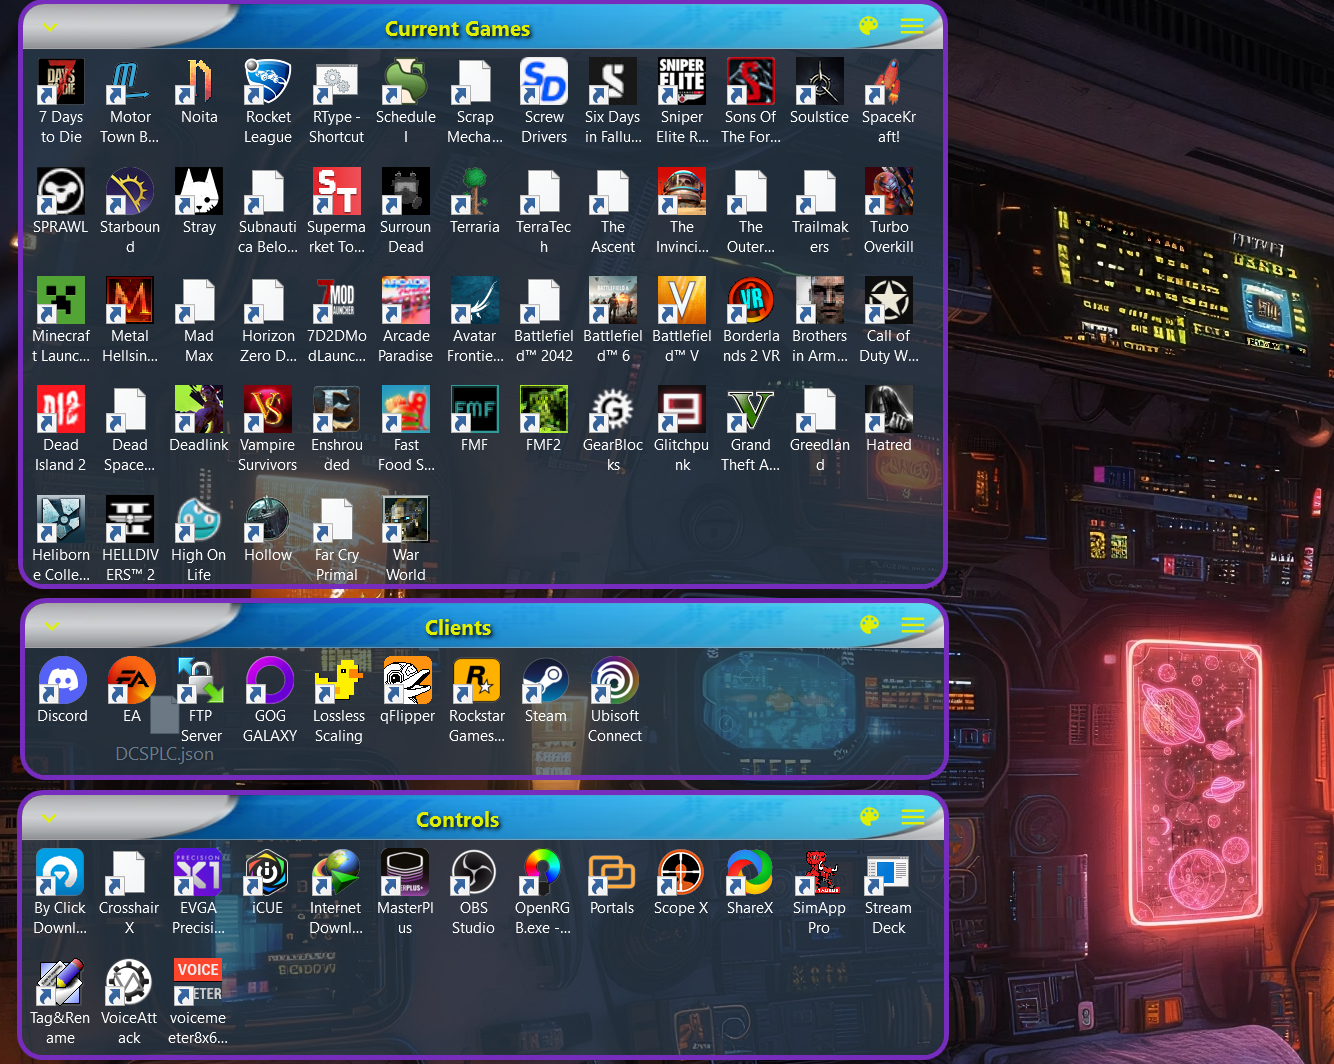Viewport: 1334px width, 1064px height.
Task: Open the SpaceKraft! rocket icon
Action: [x=889, y=82]
